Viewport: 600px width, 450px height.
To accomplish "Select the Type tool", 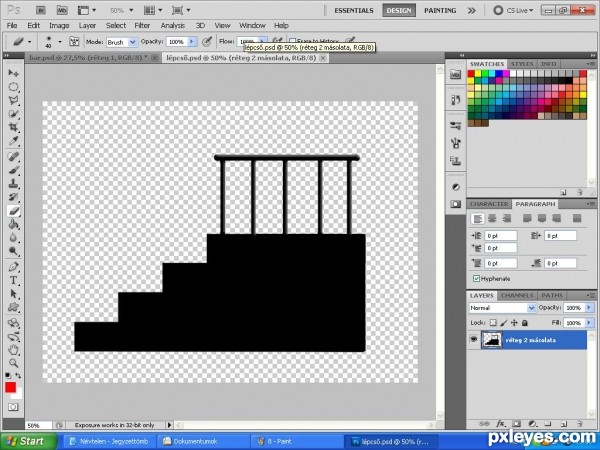I will [x=13, y=280].
